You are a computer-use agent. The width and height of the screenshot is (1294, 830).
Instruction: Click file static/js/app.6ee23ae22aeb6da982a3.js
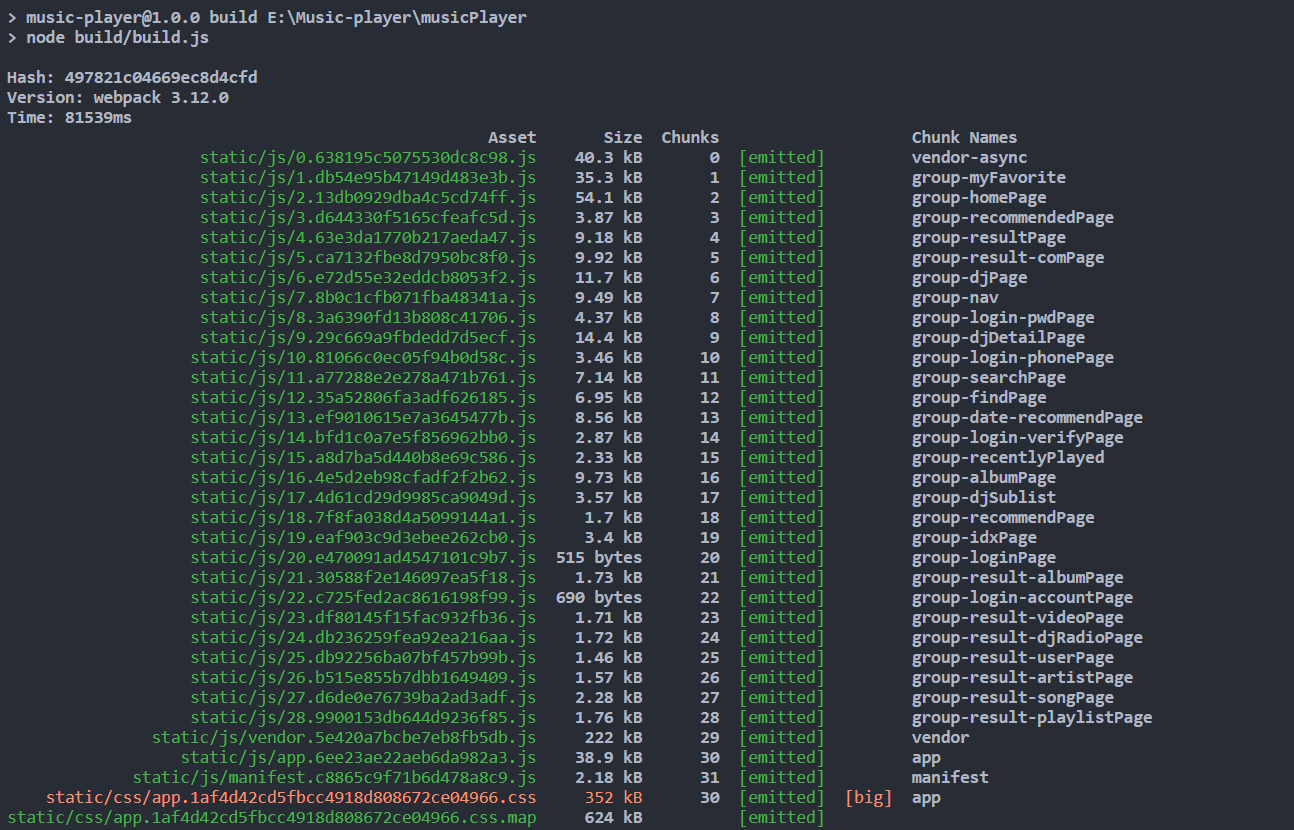click(x=359, y=758)
